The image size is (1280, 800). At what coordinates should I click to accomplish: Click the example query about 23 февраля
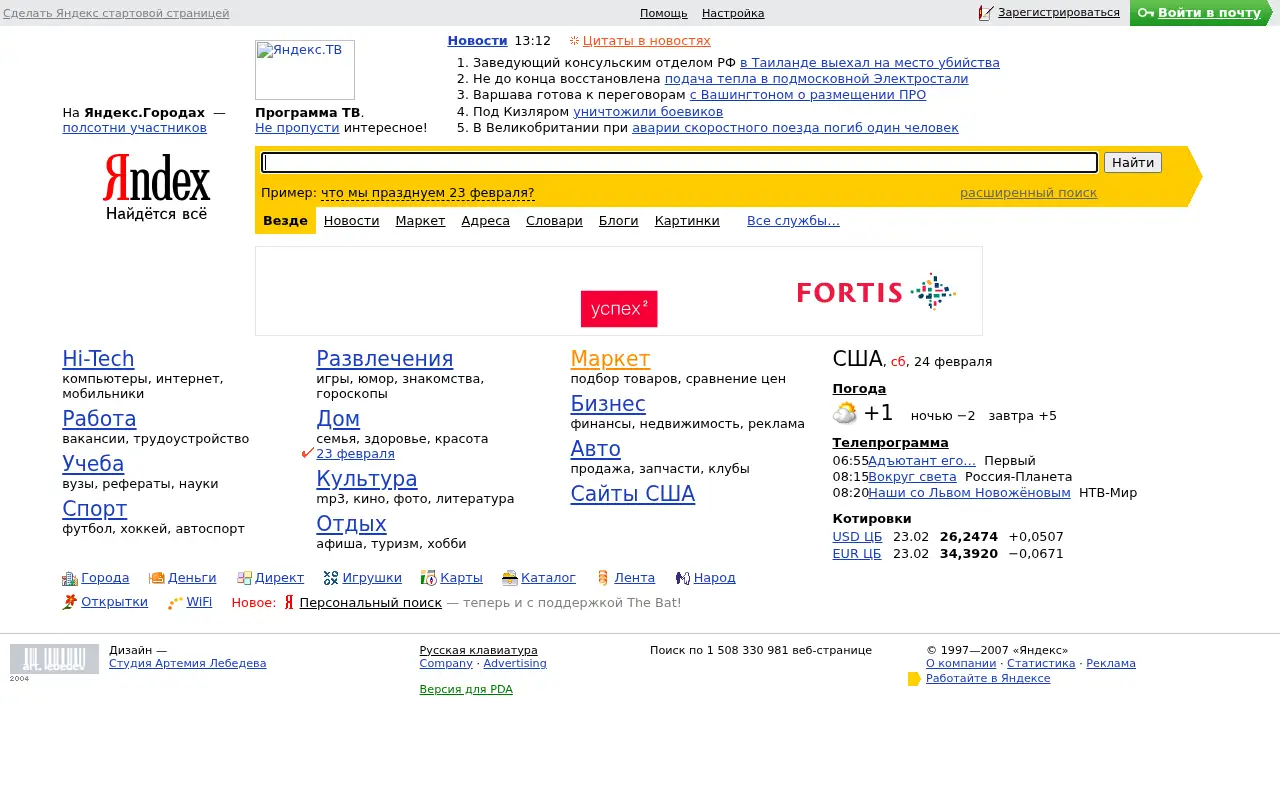(x=428, y=193)
